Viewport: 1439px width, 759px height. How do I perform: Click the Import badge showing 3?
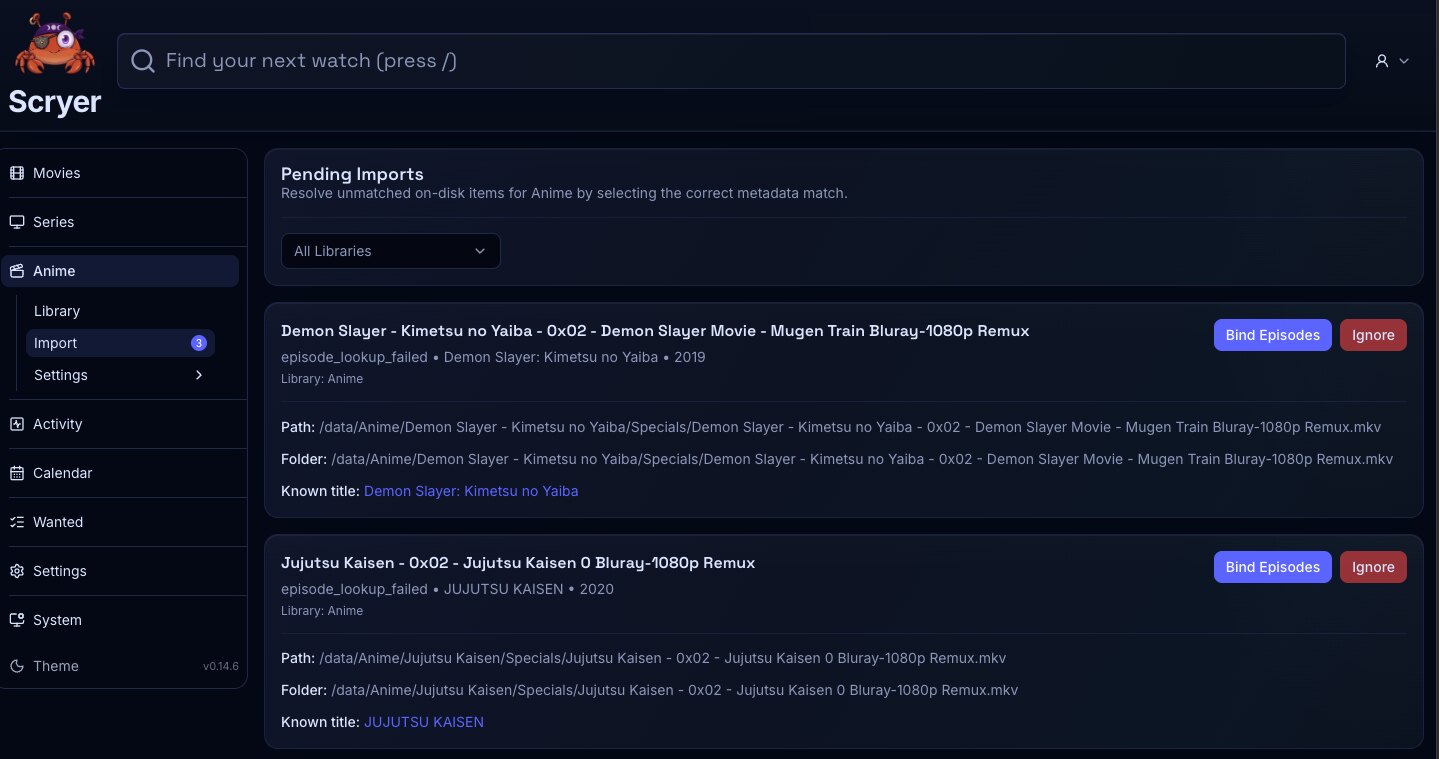tap(198, 343)
